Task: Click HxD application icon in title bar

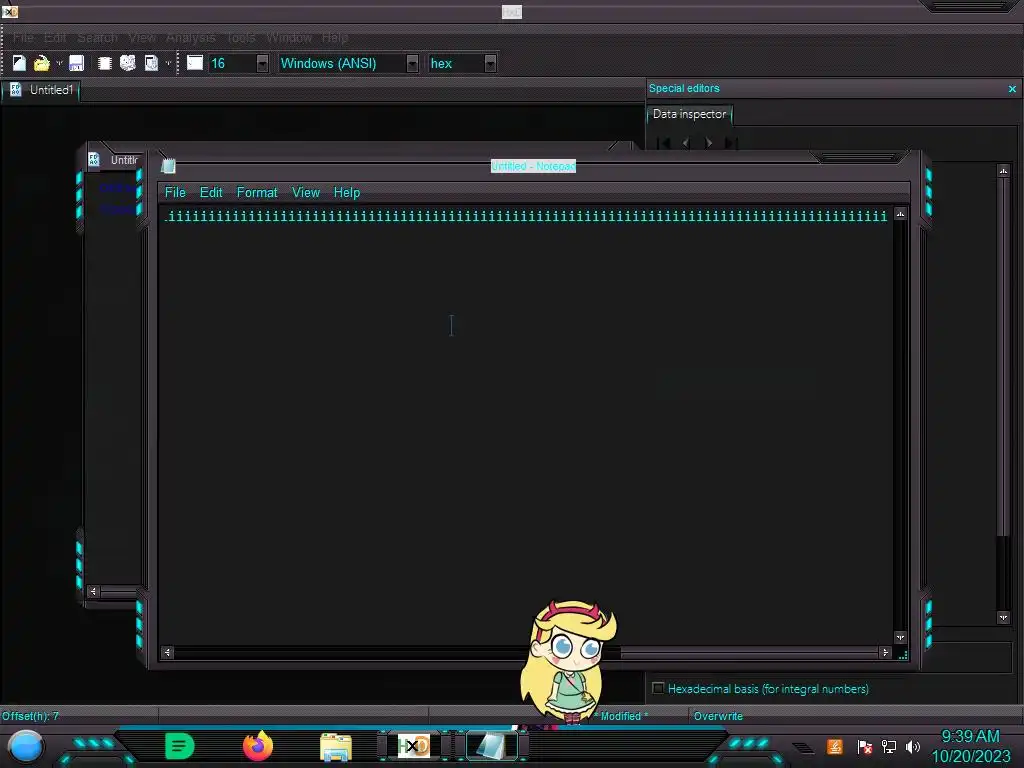Action: [10, 11]
